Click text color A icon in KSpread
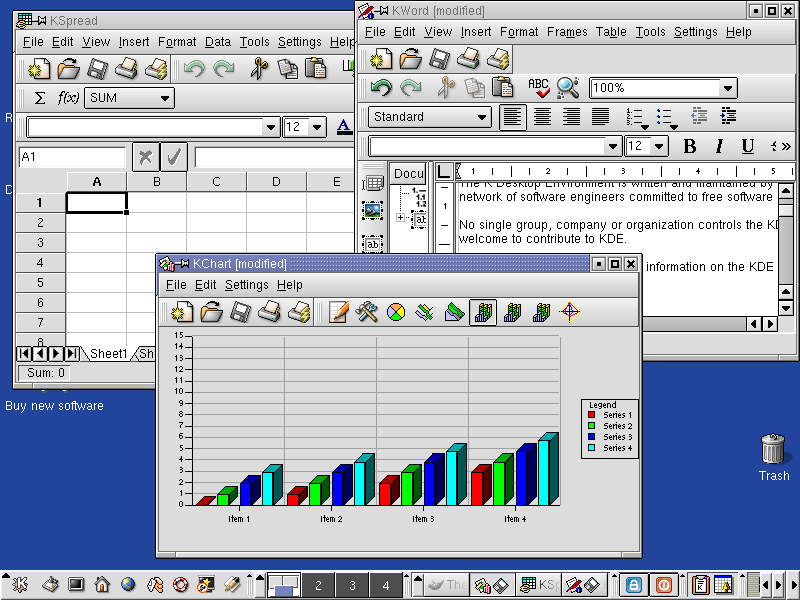Screen dimensions: 800x600 click(x=344, y=127)
